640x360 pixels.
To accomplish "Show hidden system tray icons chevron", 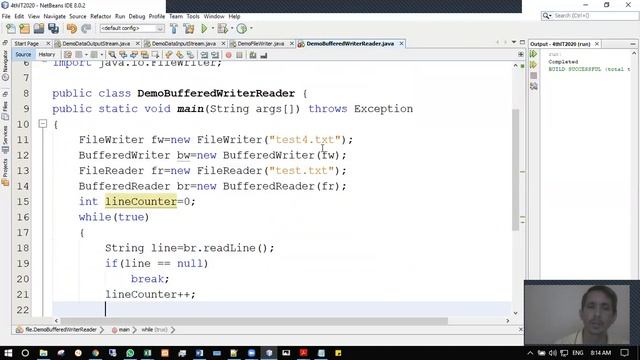I will pos(530,353).
